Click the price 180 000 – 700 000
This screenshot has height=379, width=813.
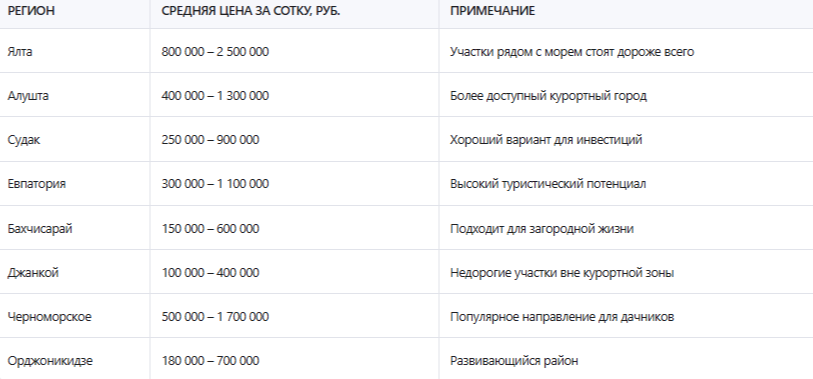click(210, 361)
